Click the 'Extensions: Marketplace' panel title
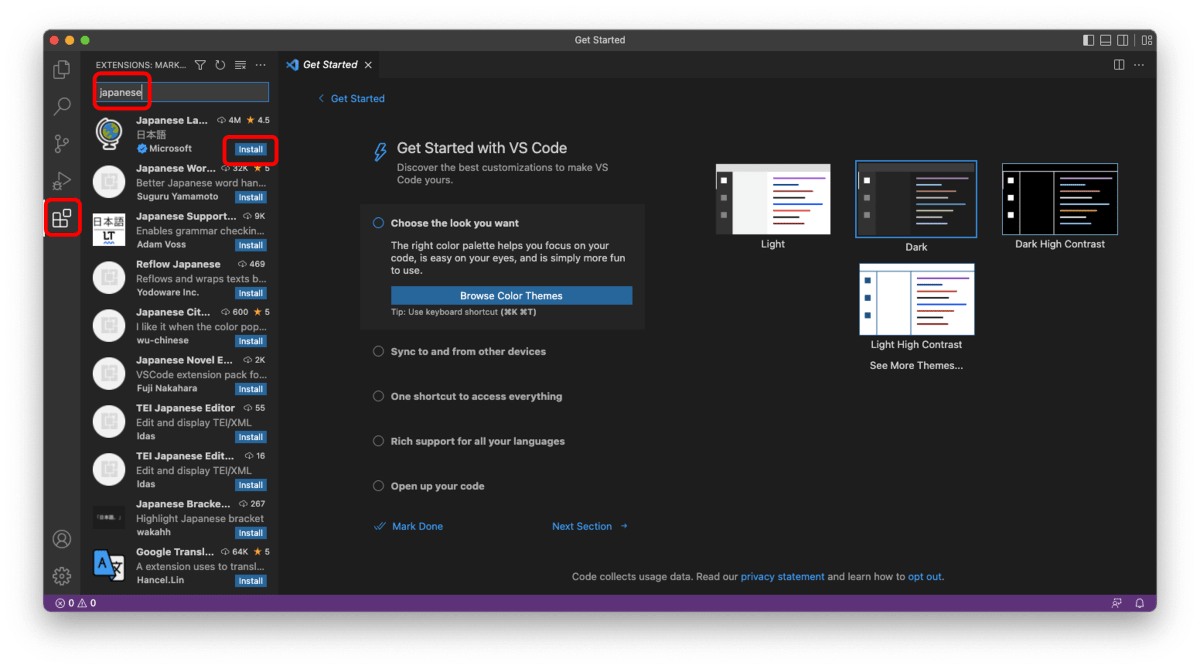Image resolution: width=1200 pixels, height=669 pixels. (141, 65)
